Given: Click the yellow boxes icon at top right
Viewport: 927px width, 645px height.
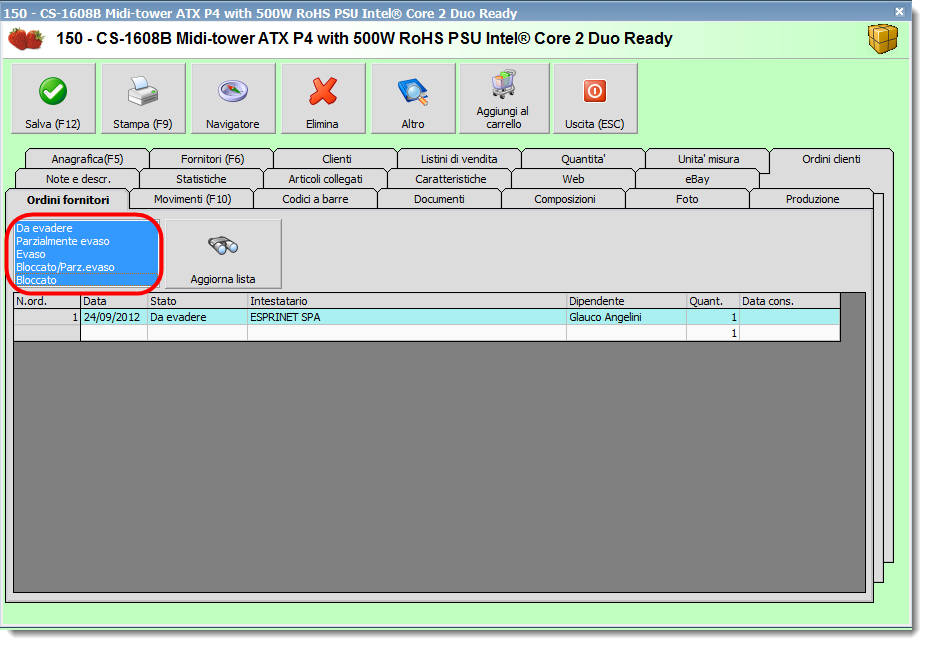Looking at the screenshot, I should [x=883, y=39].
